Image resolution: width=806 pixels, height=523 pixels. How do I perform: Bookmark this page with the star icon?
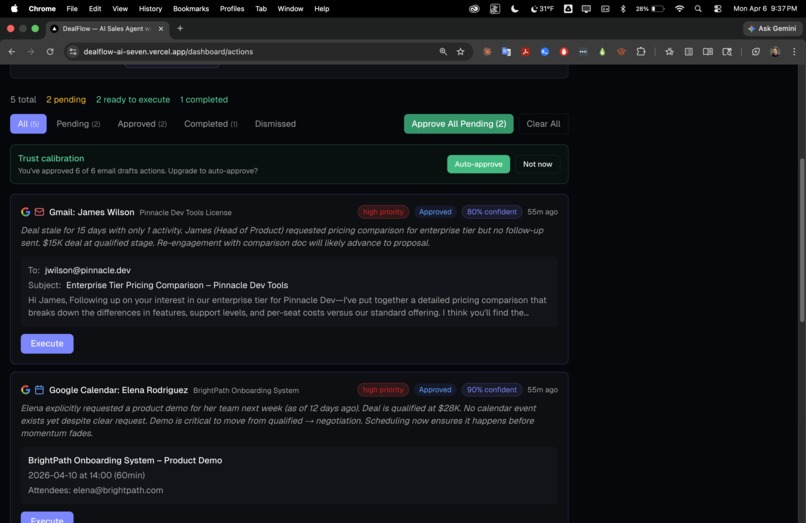pyautogui.click(x=461, y=51)
